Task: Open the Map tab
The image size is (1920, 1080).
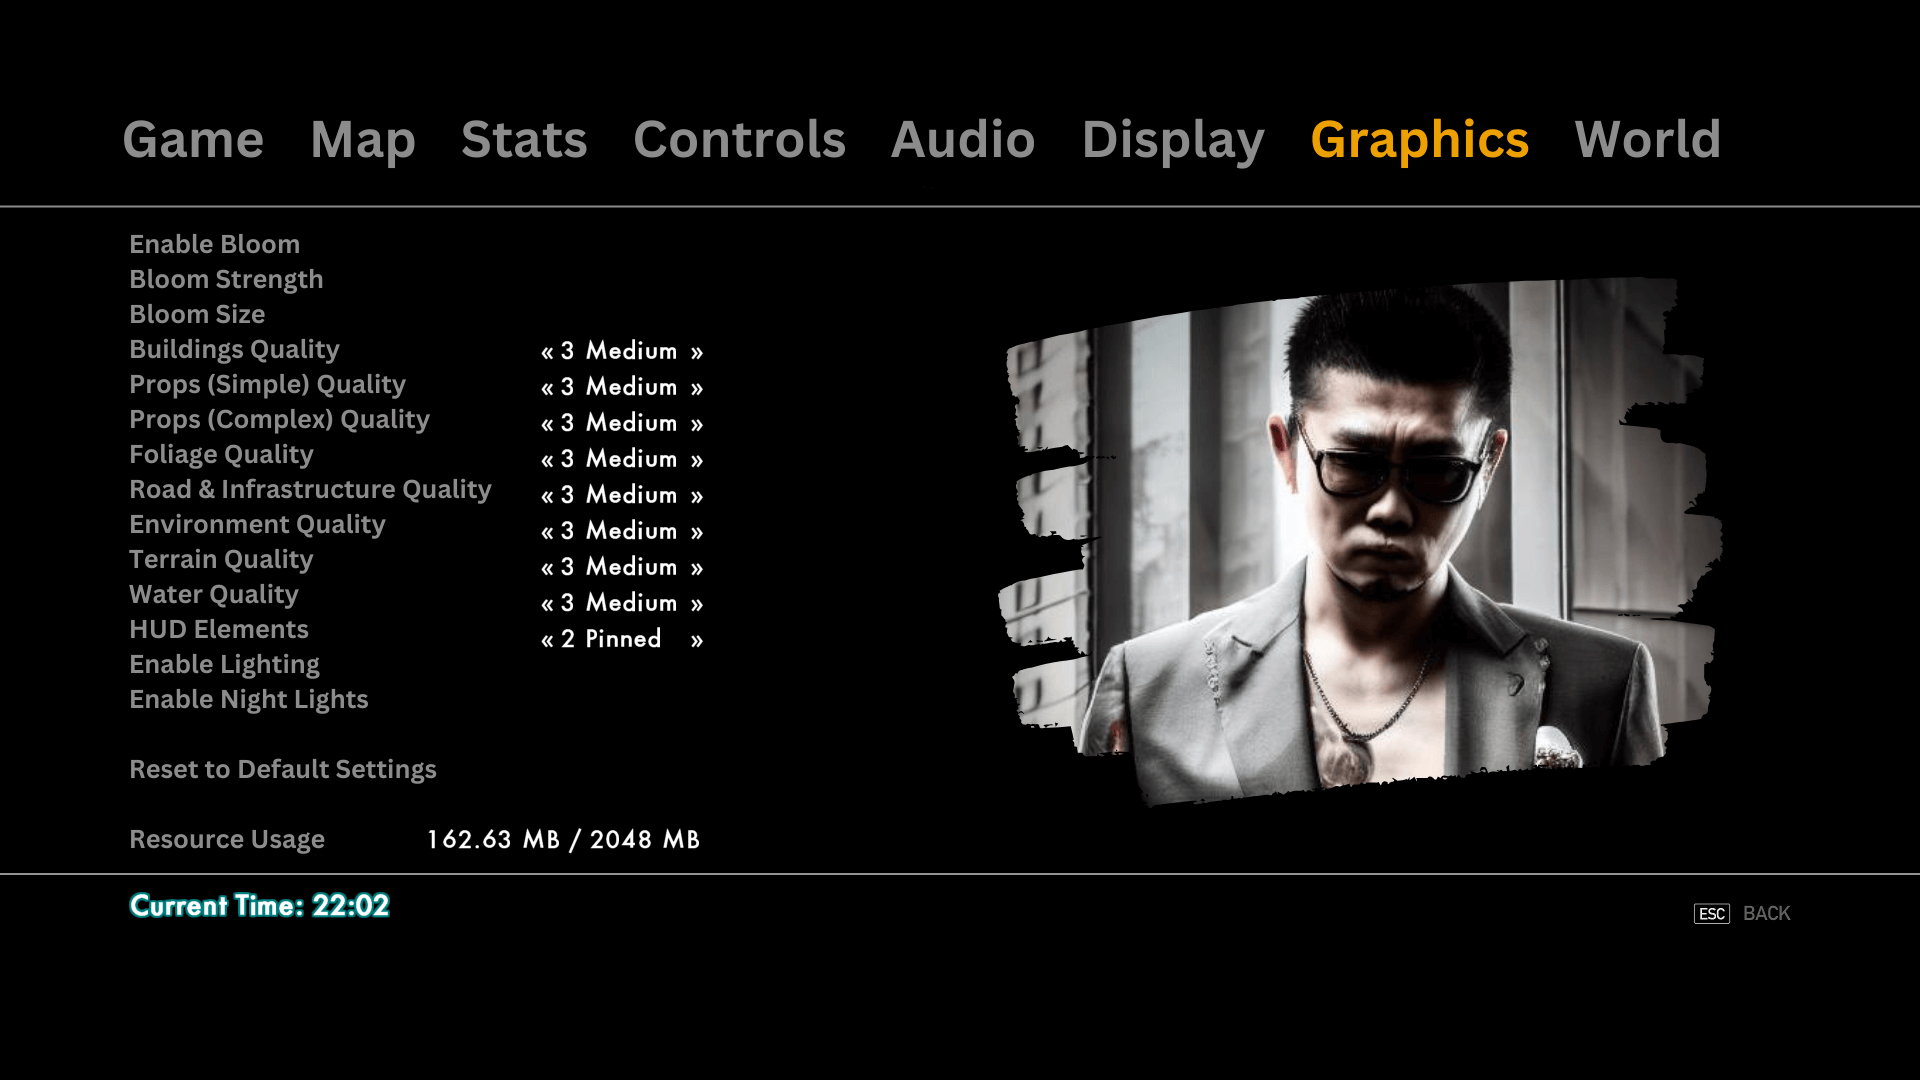Action: pos(361,140)
